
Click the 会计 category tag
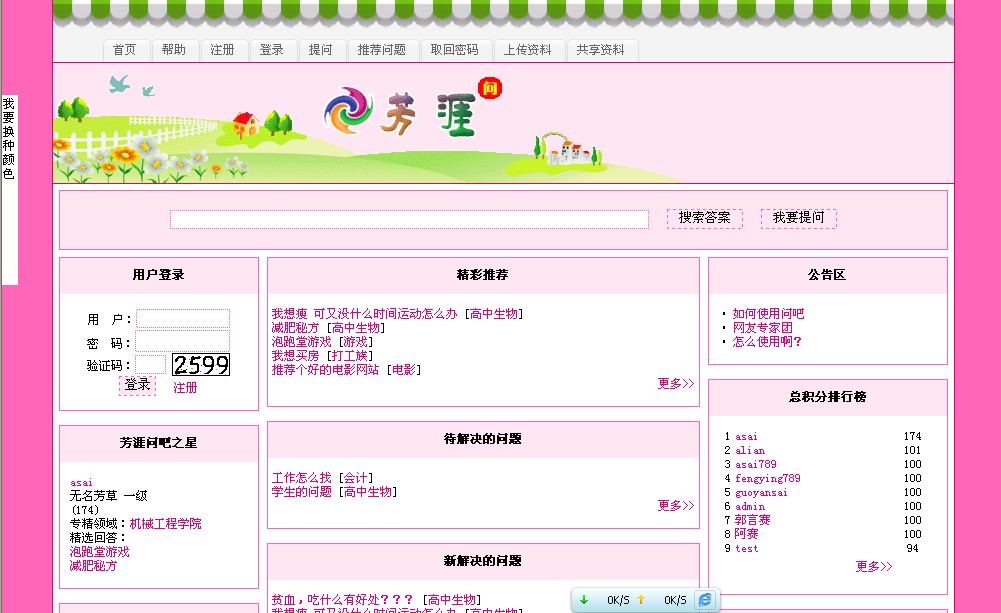tap(356, 478)
